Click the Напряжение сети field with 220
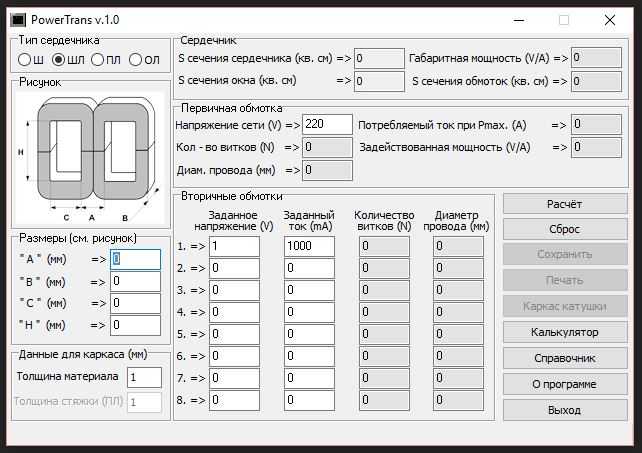 pyautogui.click(x=327, y=124)
